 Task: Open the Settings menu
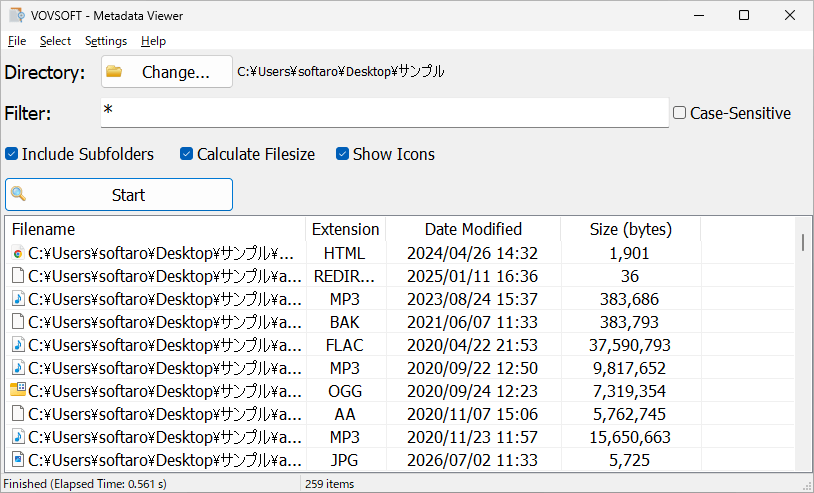tap(106, 41)
